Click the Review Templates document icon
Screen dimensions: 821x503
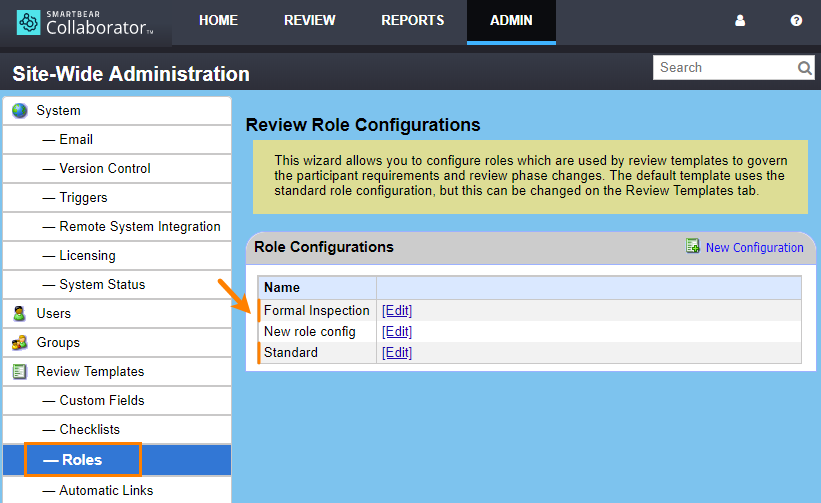tap(20, 372)
